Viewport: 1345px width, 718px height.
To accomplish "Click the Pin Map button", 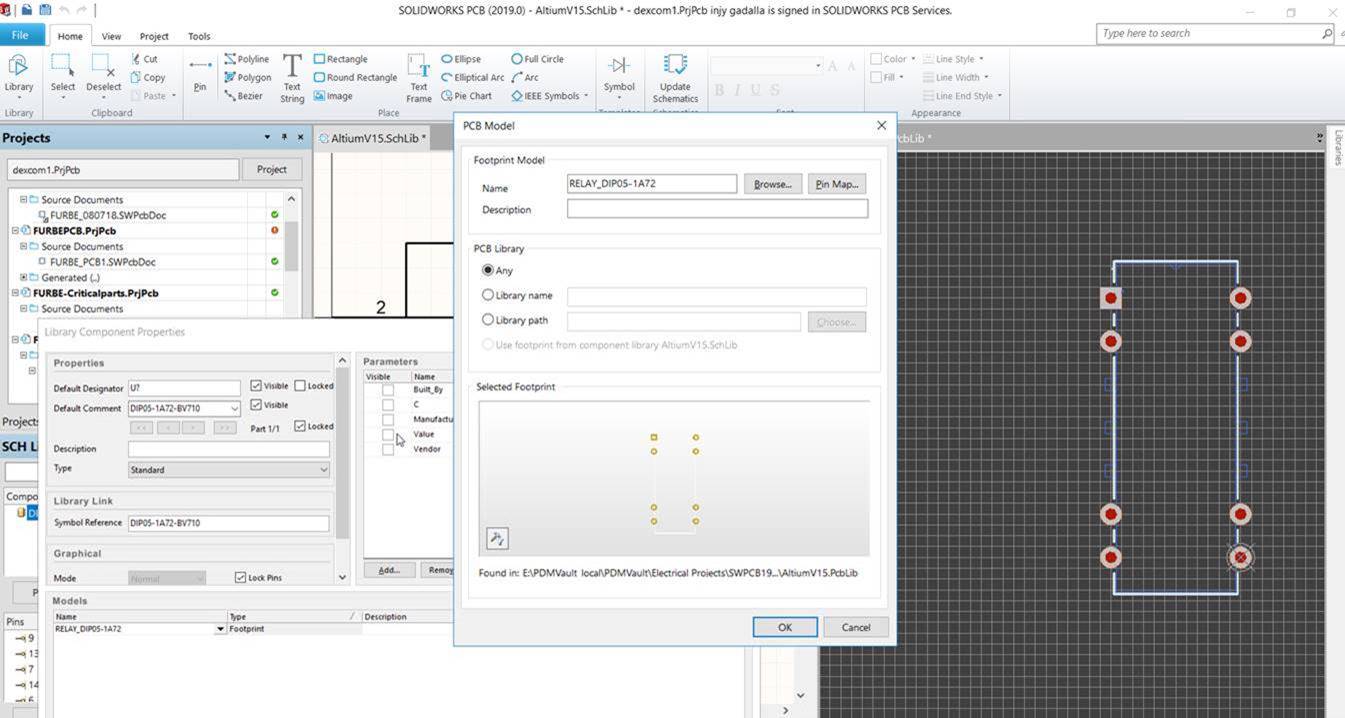I will tap(836, 184).
